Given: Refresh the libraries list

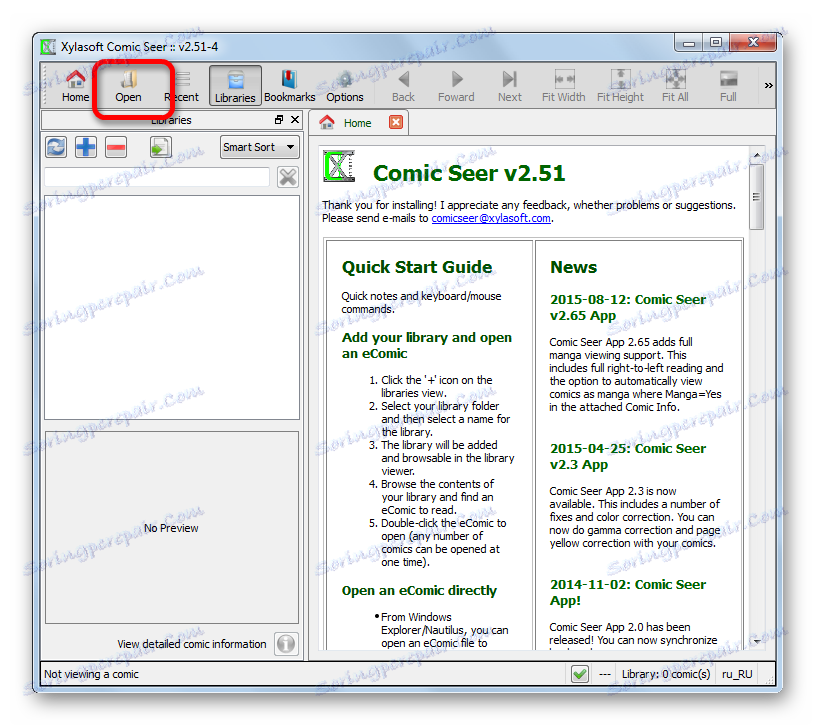Looking at the screenshot, I should tap(56, 147).
